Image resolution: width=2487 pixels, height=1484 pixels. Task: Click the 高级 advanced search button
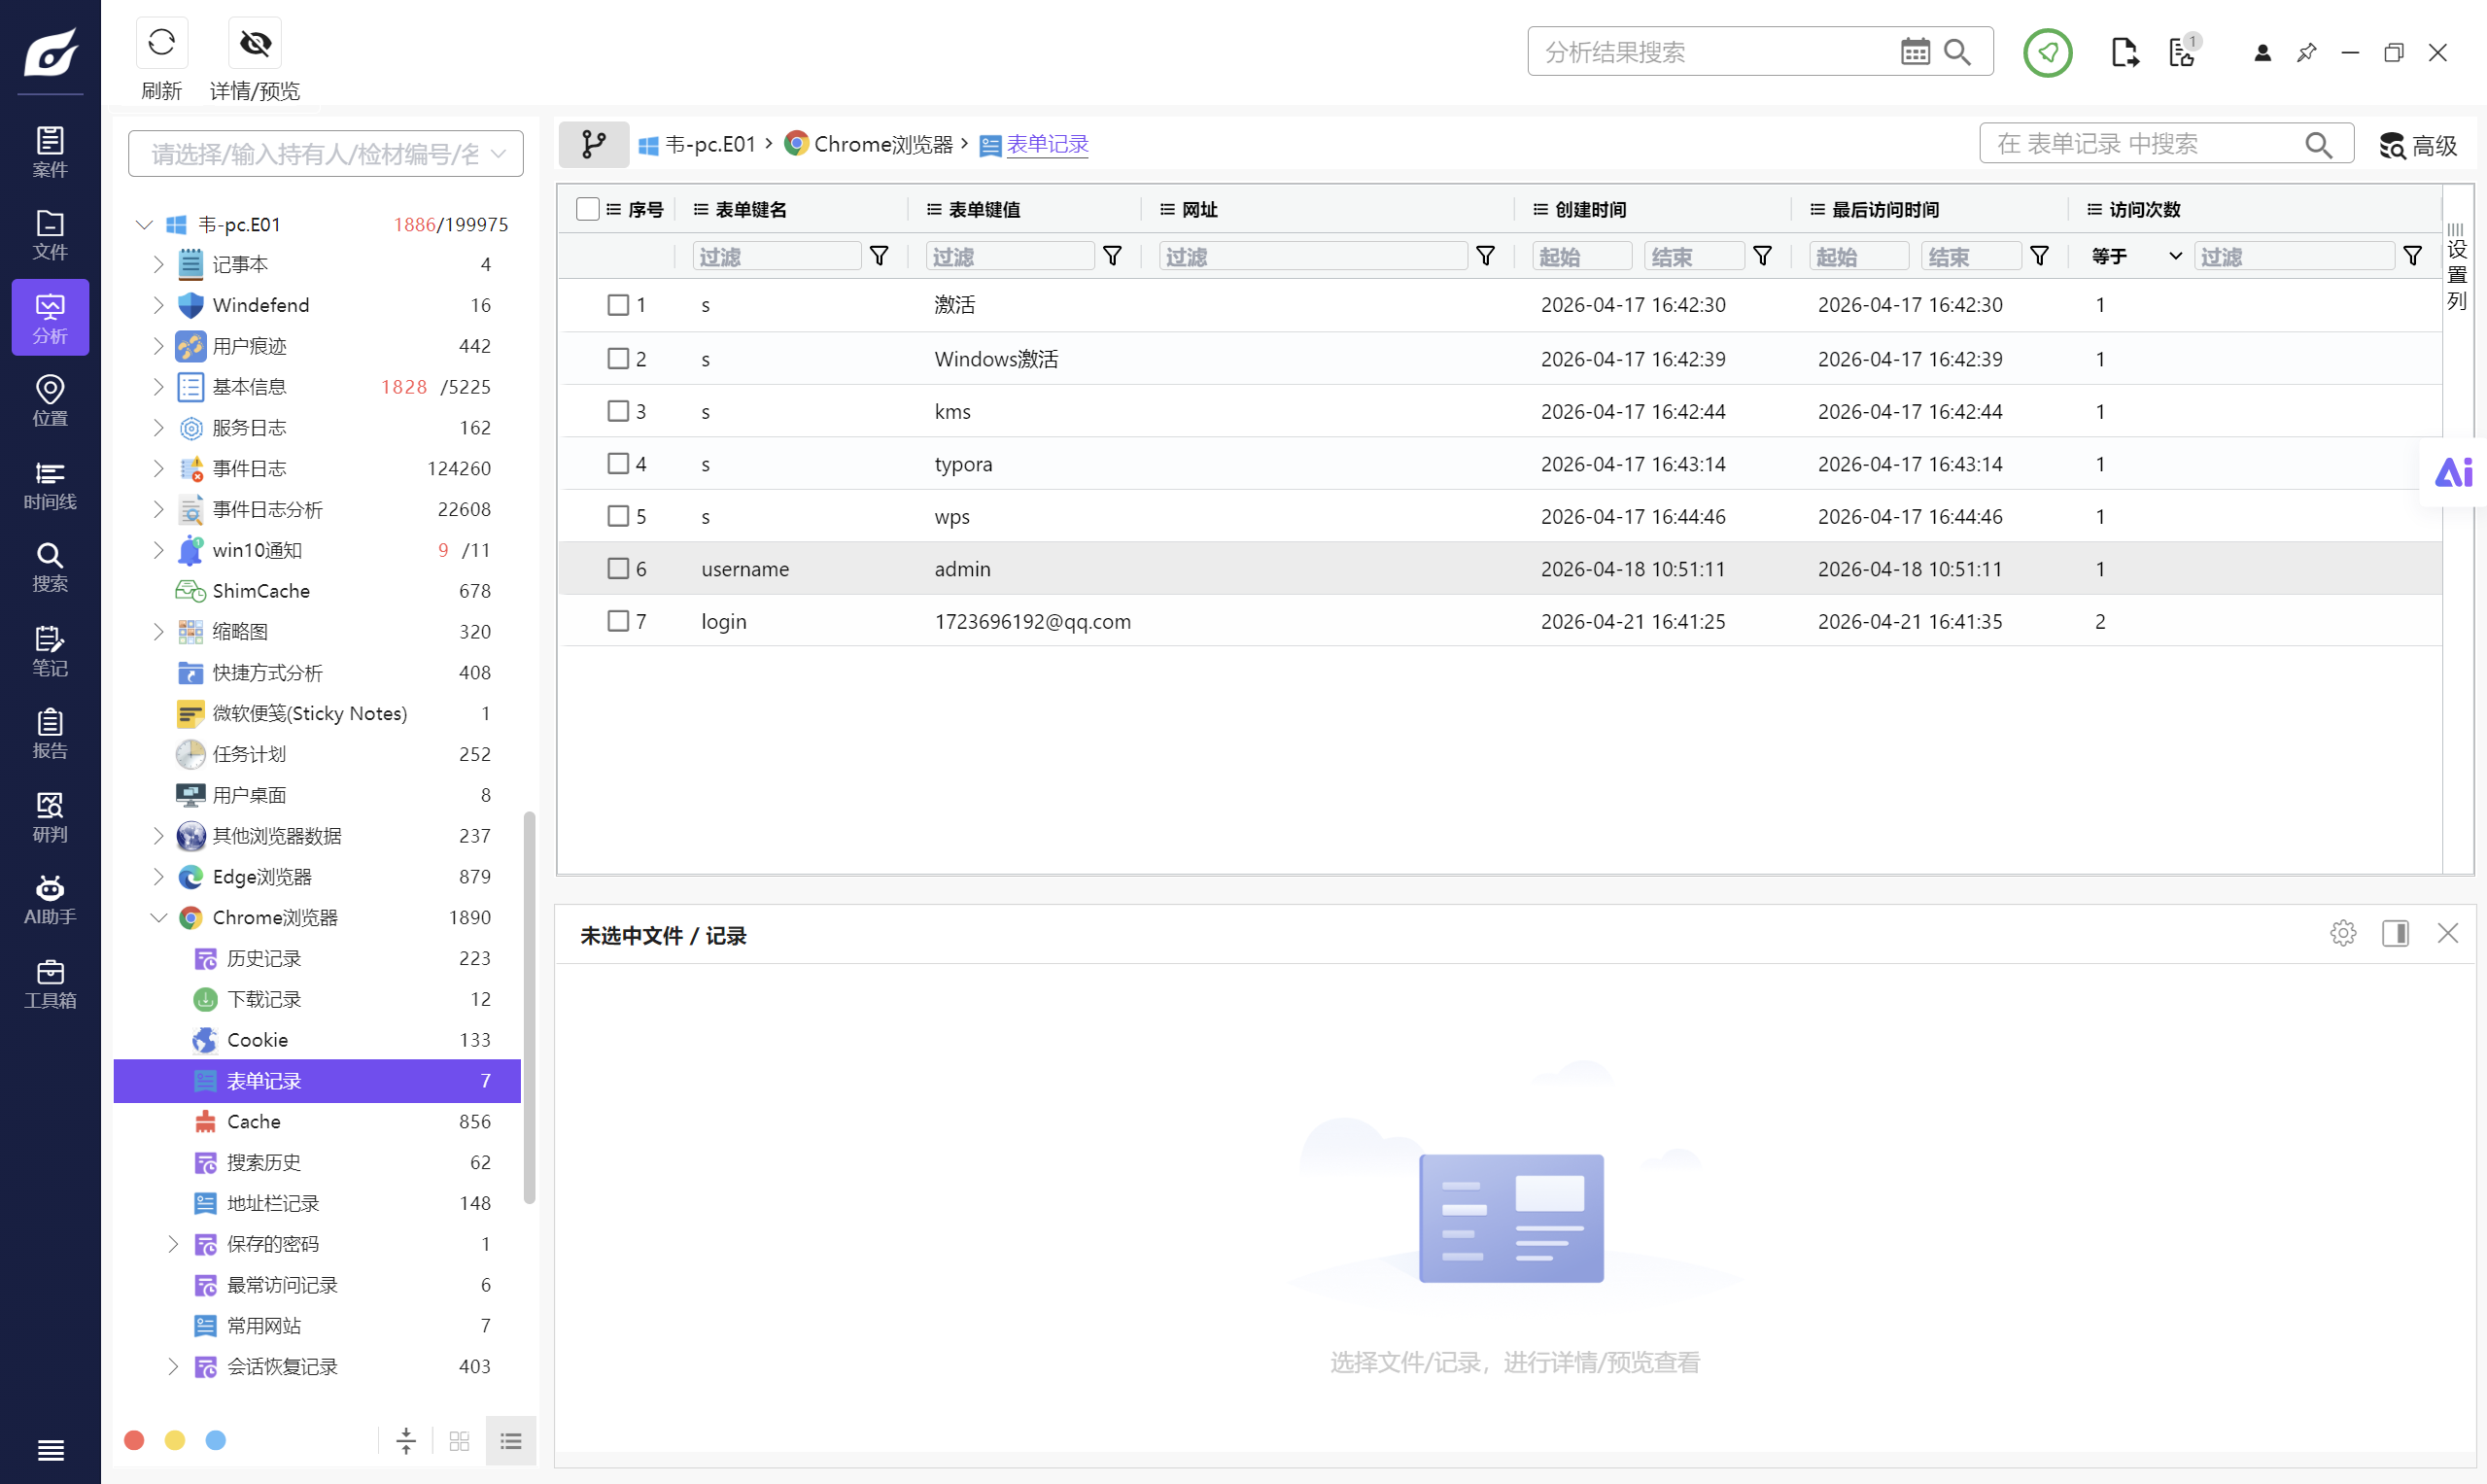tap(2418, 145)
